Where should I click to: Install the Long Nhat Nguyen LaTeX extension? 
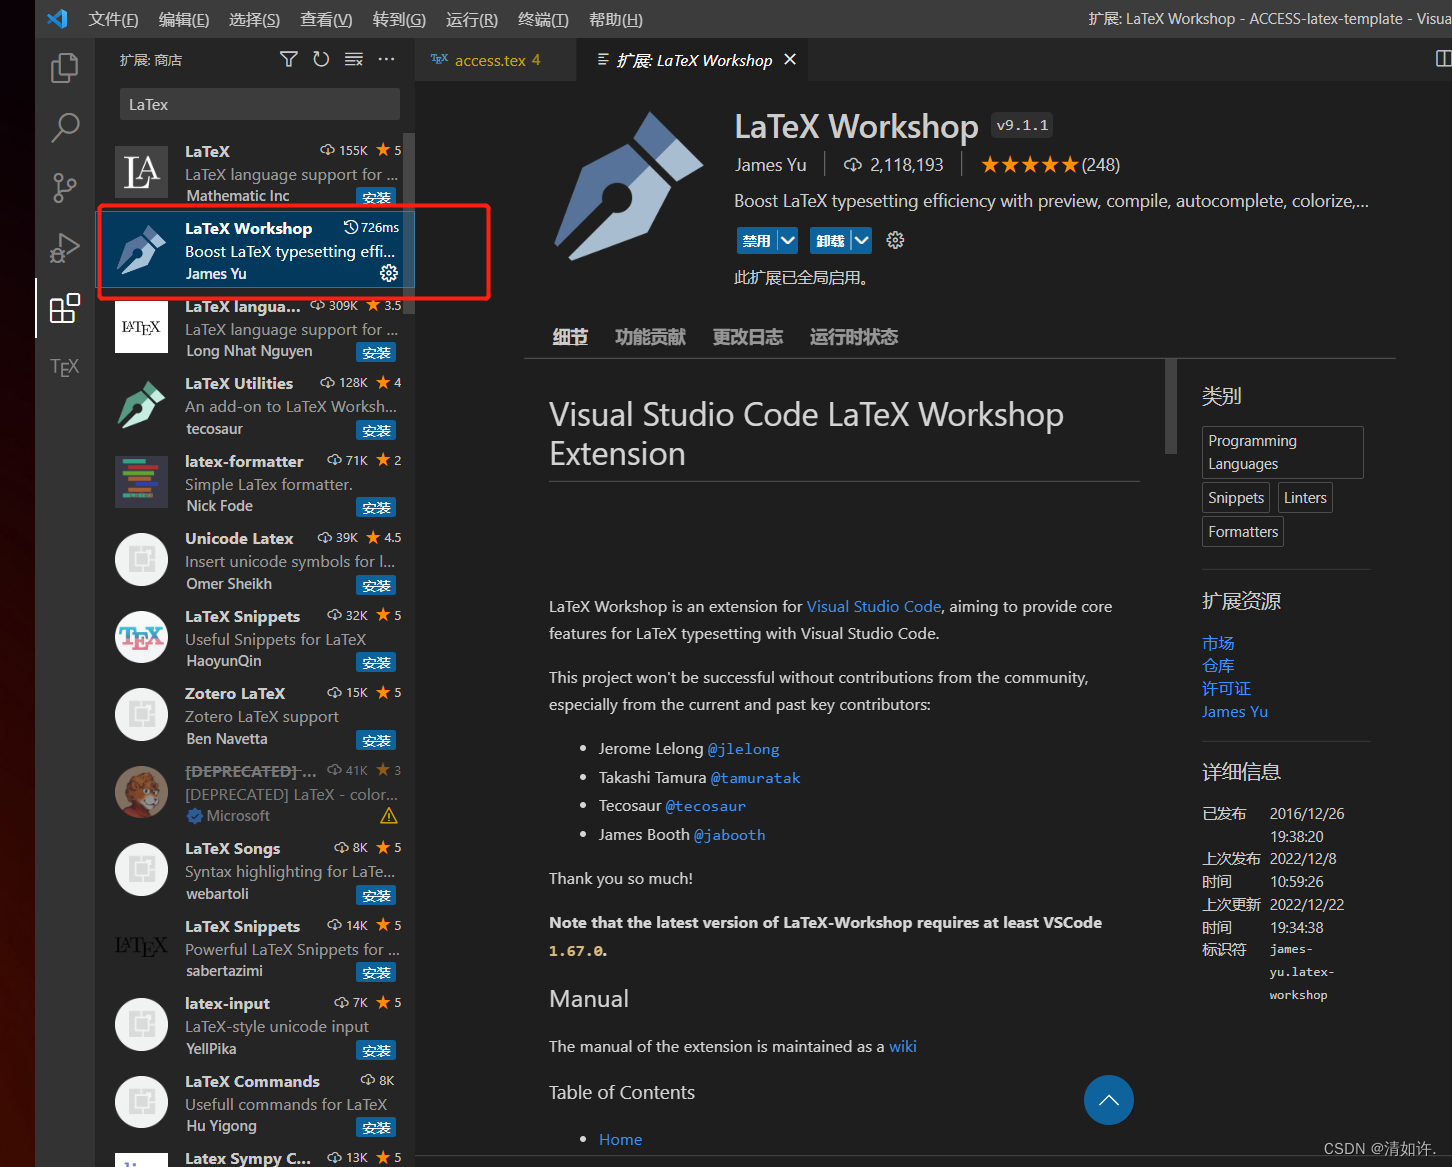tap(376, 352)
